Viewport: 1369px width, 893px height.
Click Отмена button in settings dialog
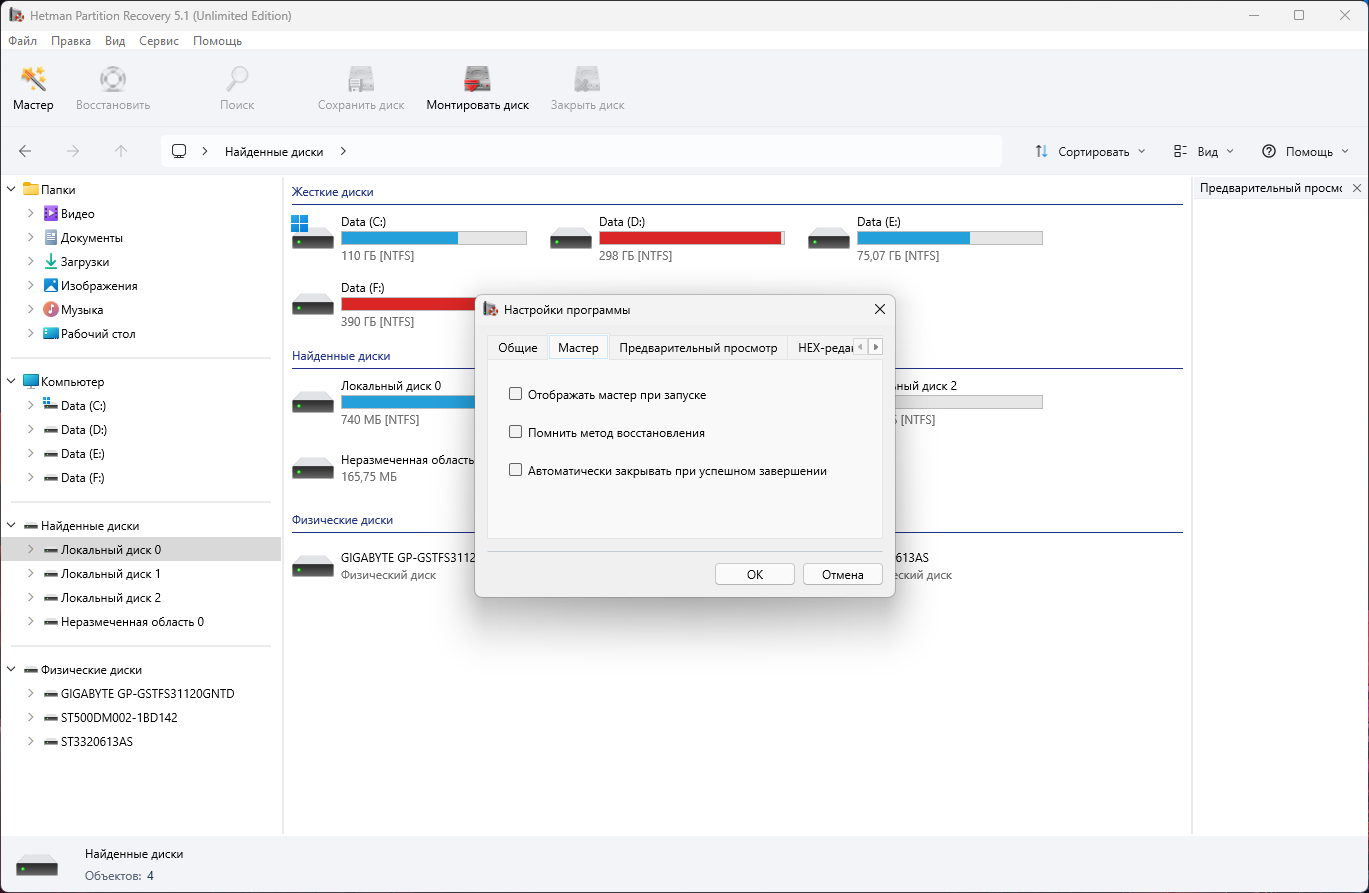point(843,574)
